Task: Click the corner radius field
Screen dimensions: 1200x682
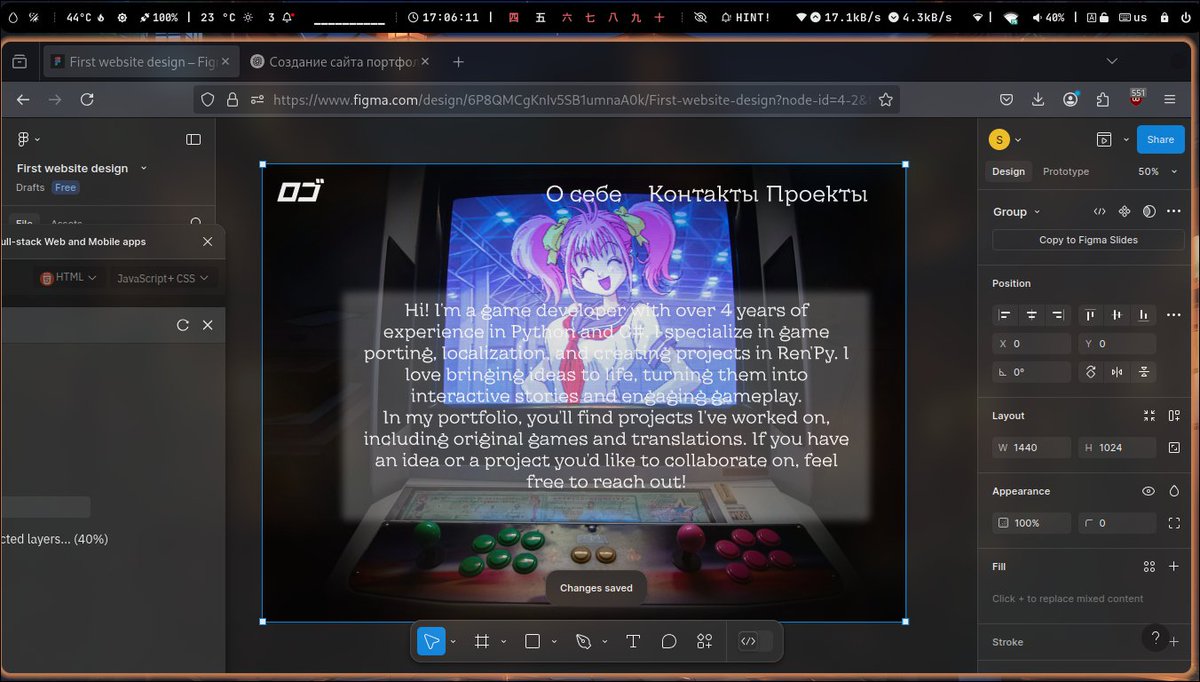Action: (x=1117, y=523)
